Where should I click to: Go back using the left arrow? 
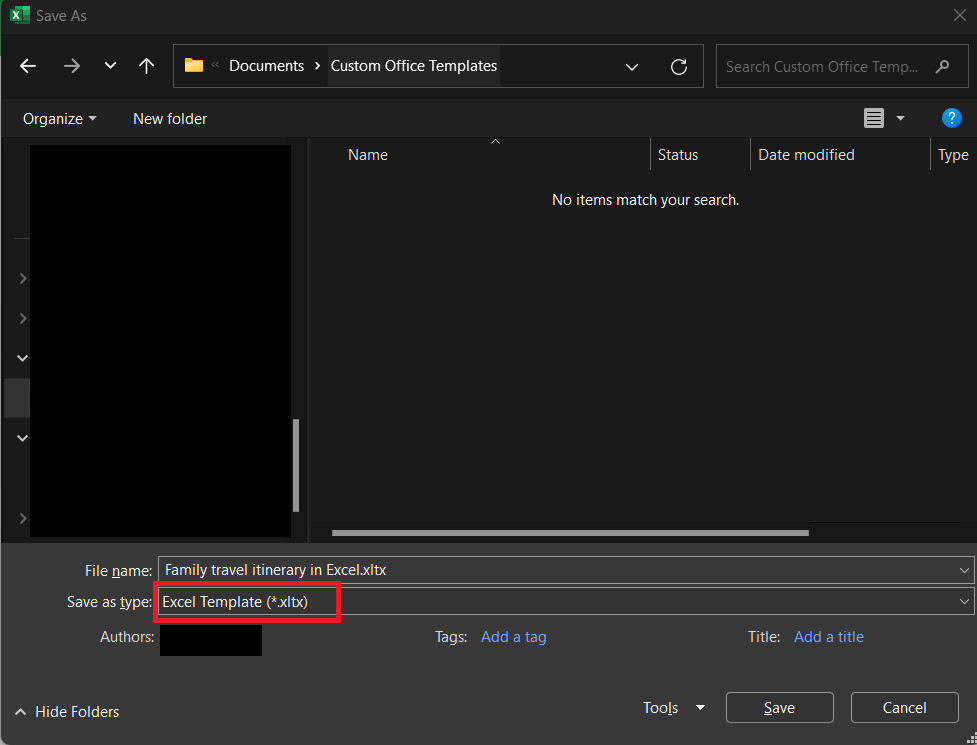coord(28,66)
